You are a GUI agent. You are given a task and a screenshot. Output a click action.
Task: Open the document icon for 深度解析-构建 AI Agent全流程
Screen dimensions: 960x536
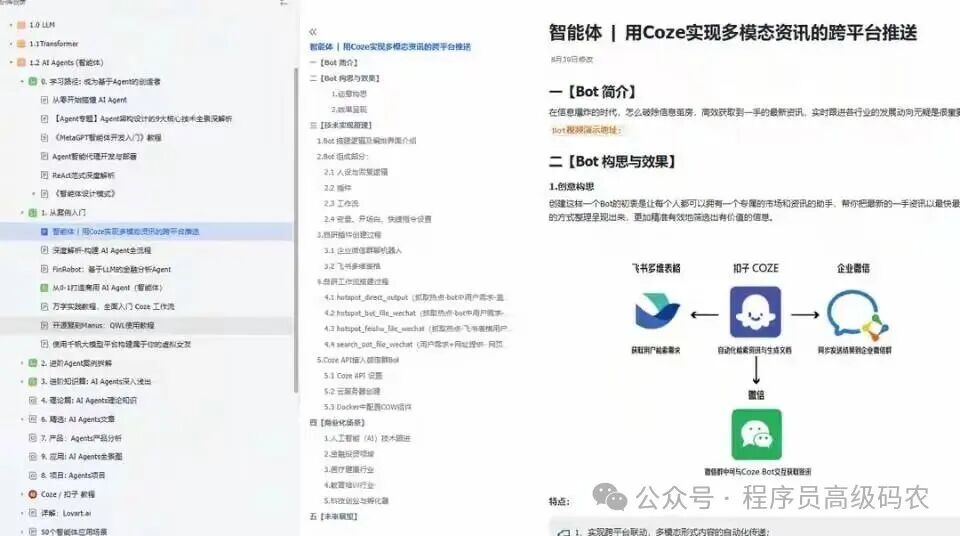(44, 250)
